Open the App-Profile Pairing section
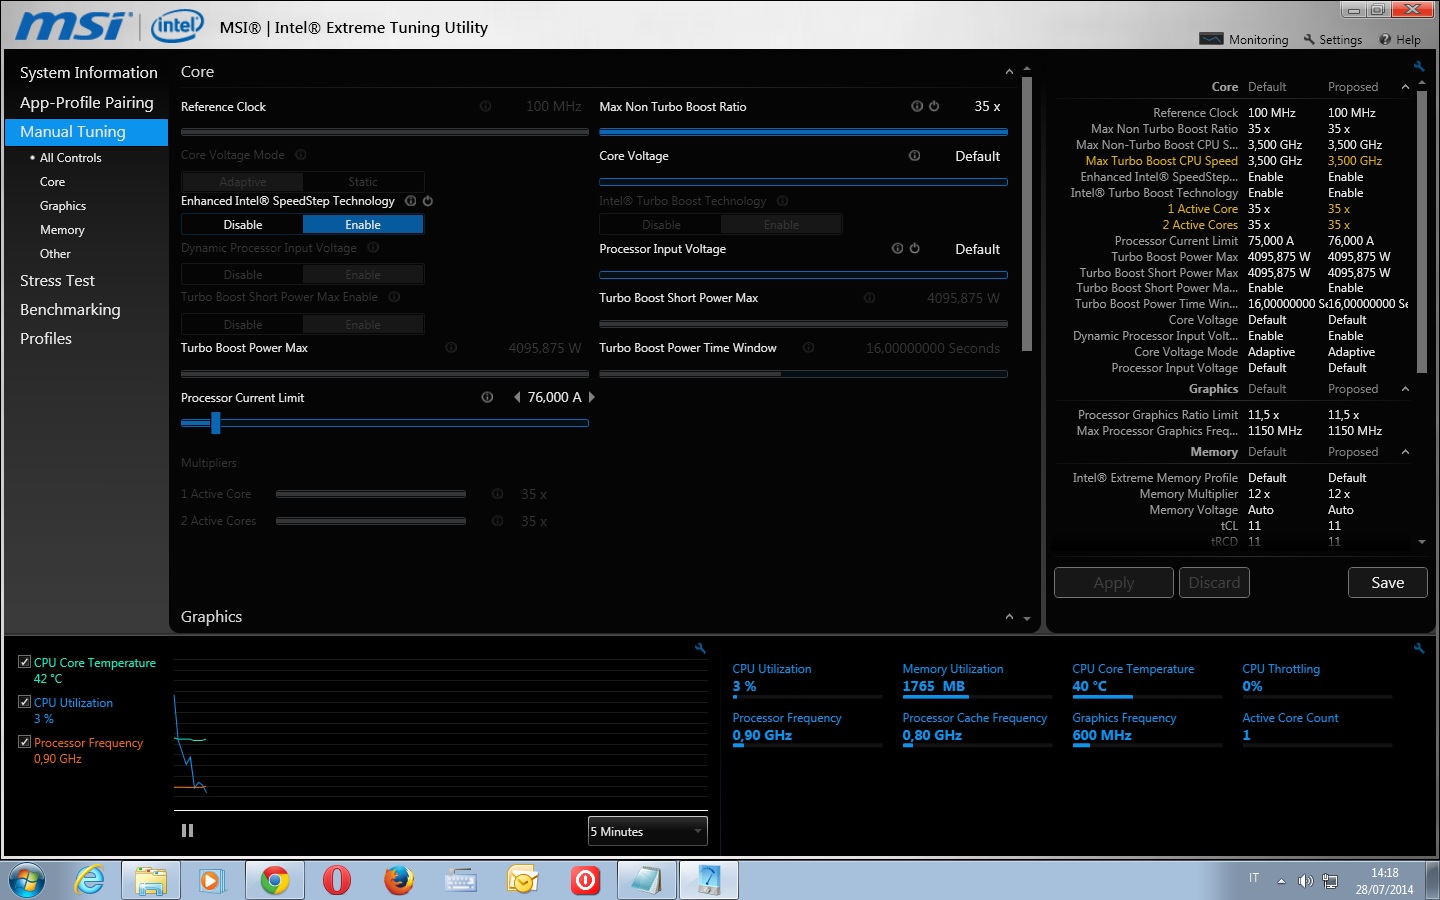The image size is (1440, 900). [x=87, y=103]
